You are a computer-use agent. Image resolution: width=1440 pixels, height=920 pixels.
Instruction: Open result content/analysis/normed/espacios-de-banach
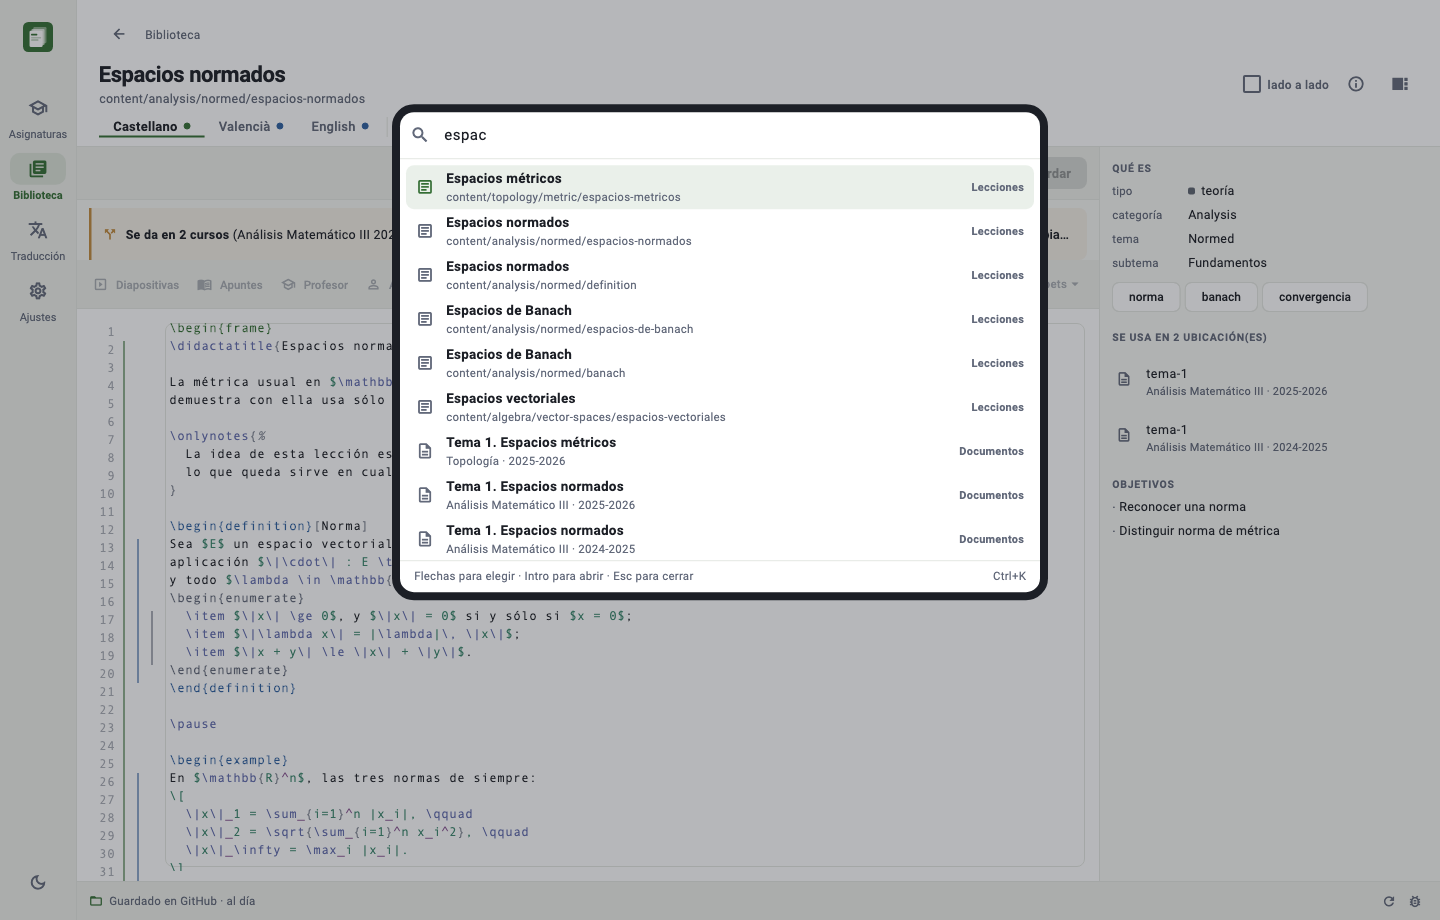pyautogui.click(x=720, y=319)
